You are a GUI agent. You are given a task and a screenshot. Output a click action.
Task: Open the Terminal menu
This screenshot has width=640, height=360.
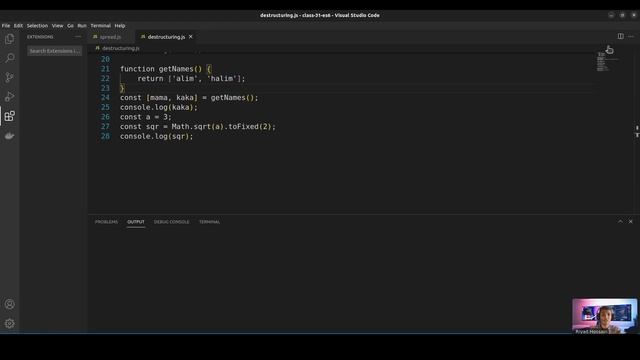pyautogui.click(x=101, y=25)
